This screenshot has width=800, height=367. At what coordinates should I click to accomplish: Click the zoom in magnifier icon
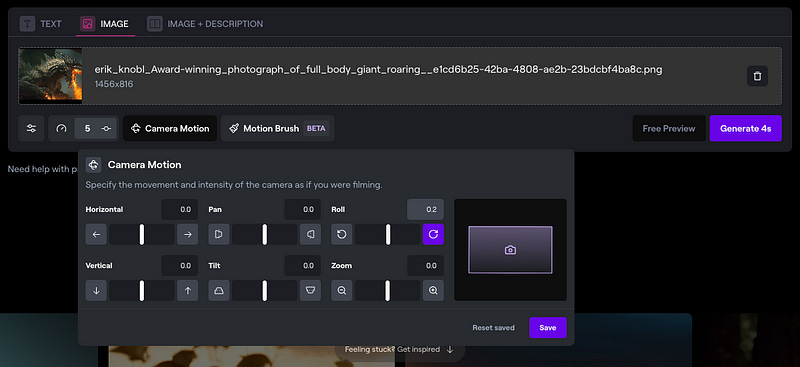pos(433,290)
